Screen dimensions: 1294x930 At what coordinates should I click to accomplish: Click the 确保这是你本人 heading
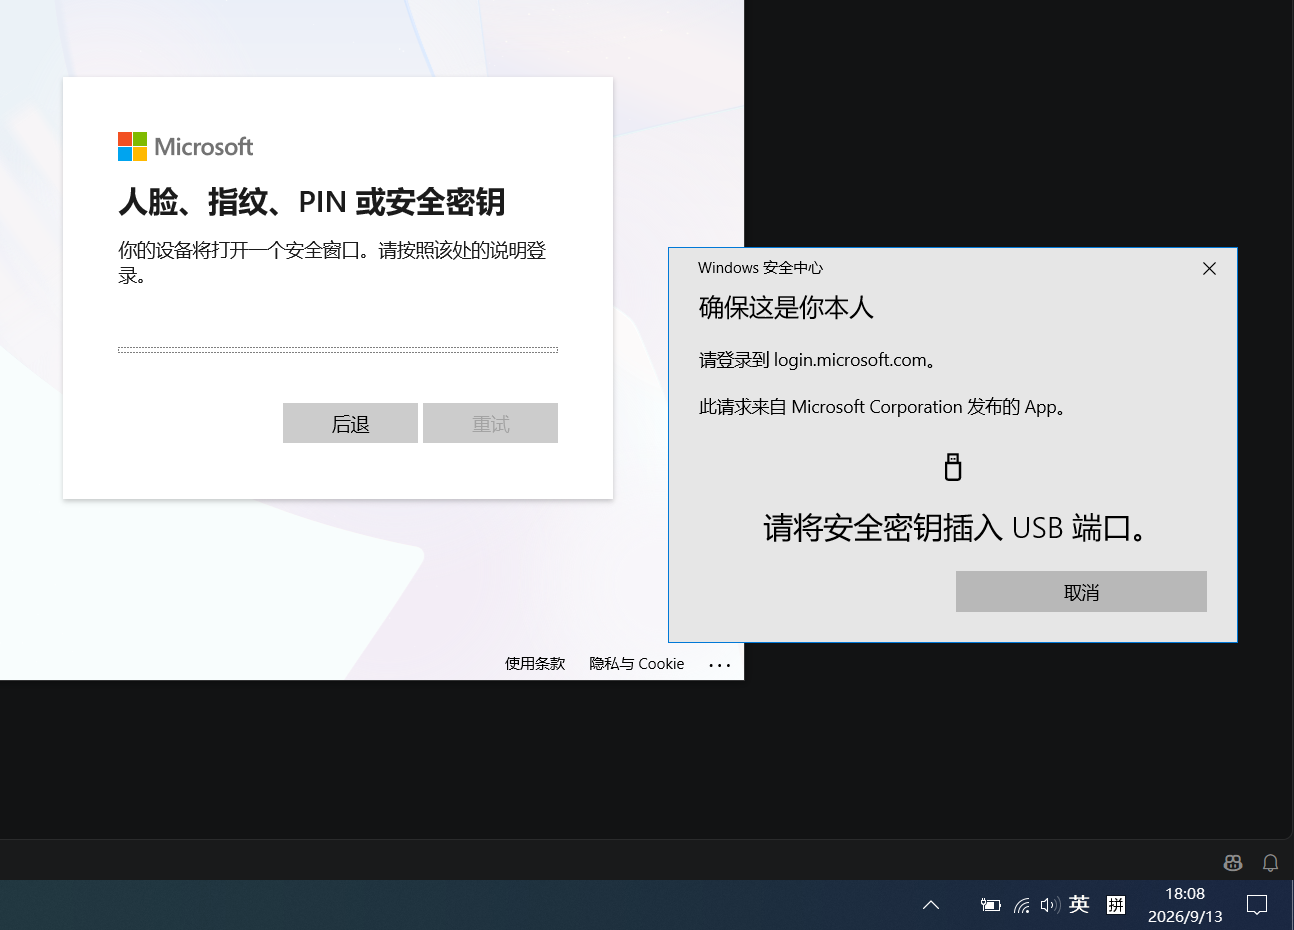pos(786,308)
